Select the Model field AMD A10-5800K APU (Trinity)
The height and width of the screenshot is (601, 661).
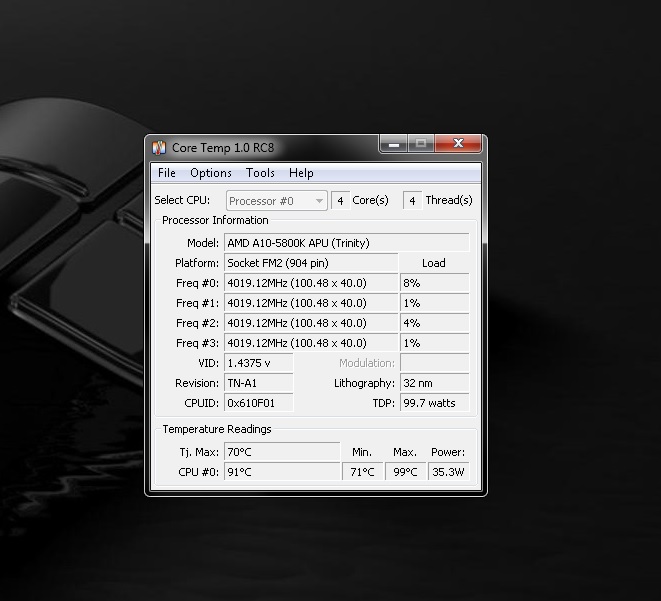pos(347,243)
